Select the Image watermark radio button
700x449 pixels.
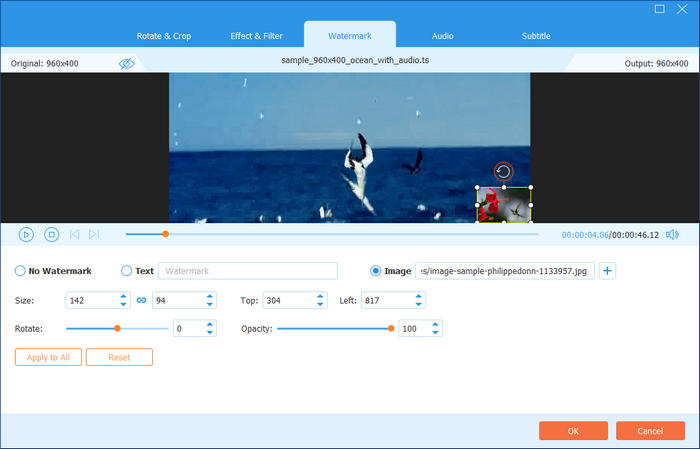point(376,271)
